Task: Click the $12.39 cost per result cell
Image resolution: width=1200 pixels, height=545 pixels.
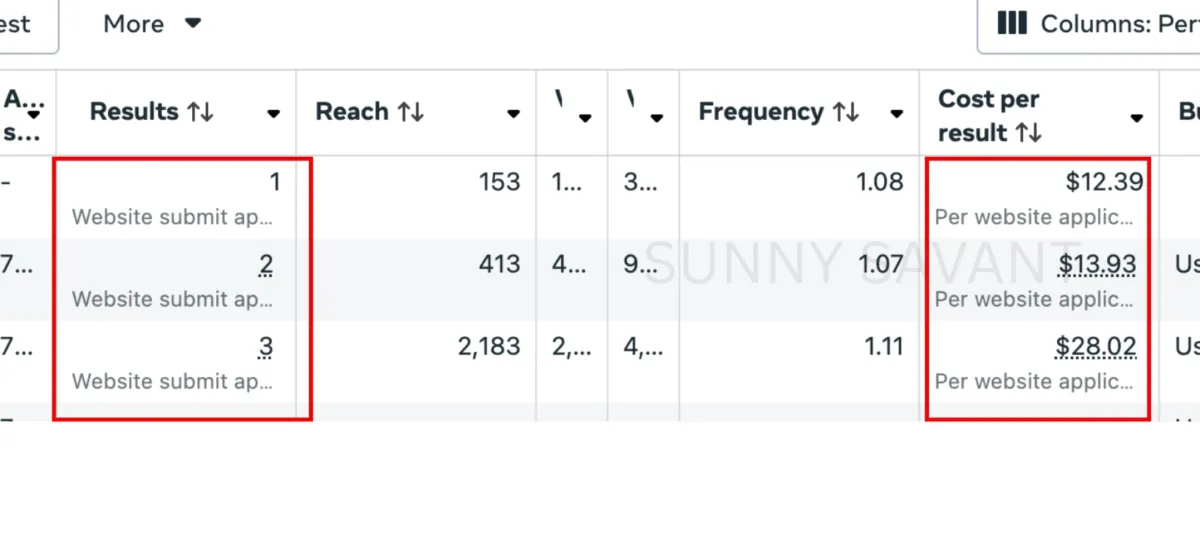Action: click(x=1104, y=182)
